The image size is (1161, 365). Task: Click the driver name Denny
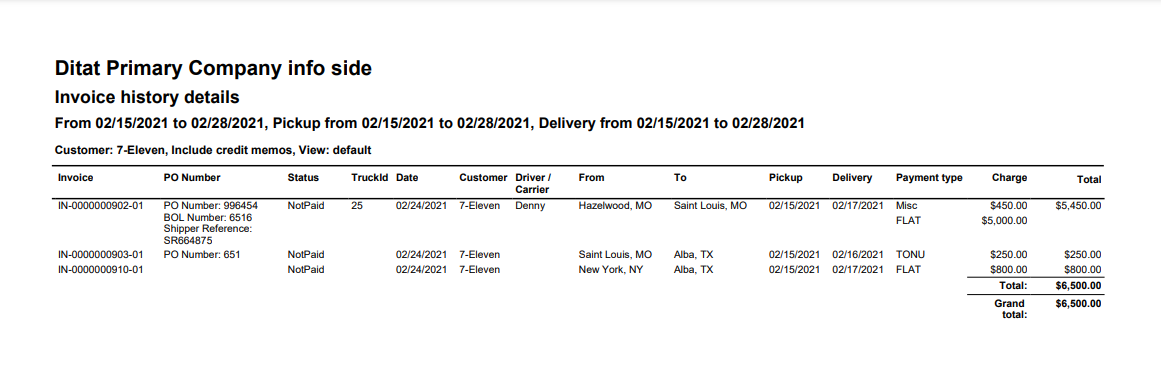[x=530, y=206]
